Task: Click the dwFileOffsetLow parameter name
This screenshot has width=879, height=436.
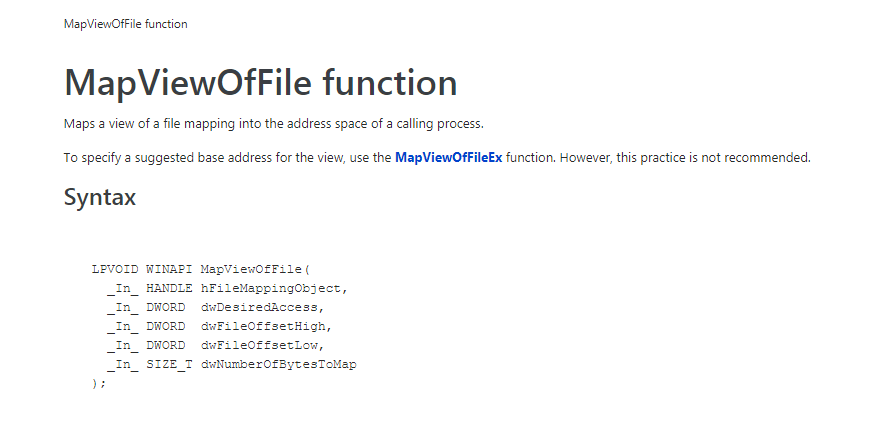Action: click(x=262, y=345)
